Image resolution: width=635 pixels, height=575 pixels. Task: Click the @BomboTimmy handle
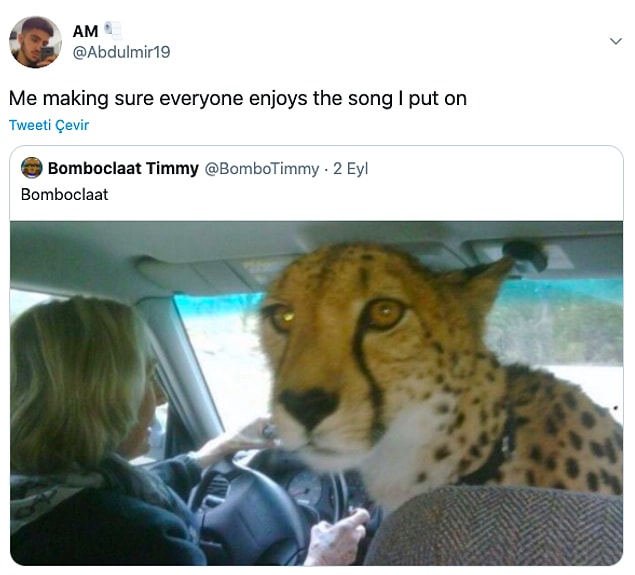[262, 168]
